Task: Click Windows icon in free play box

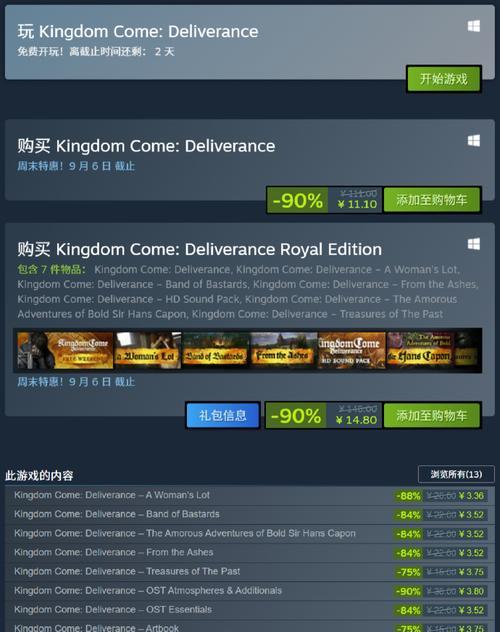Action: coord(474,27)
